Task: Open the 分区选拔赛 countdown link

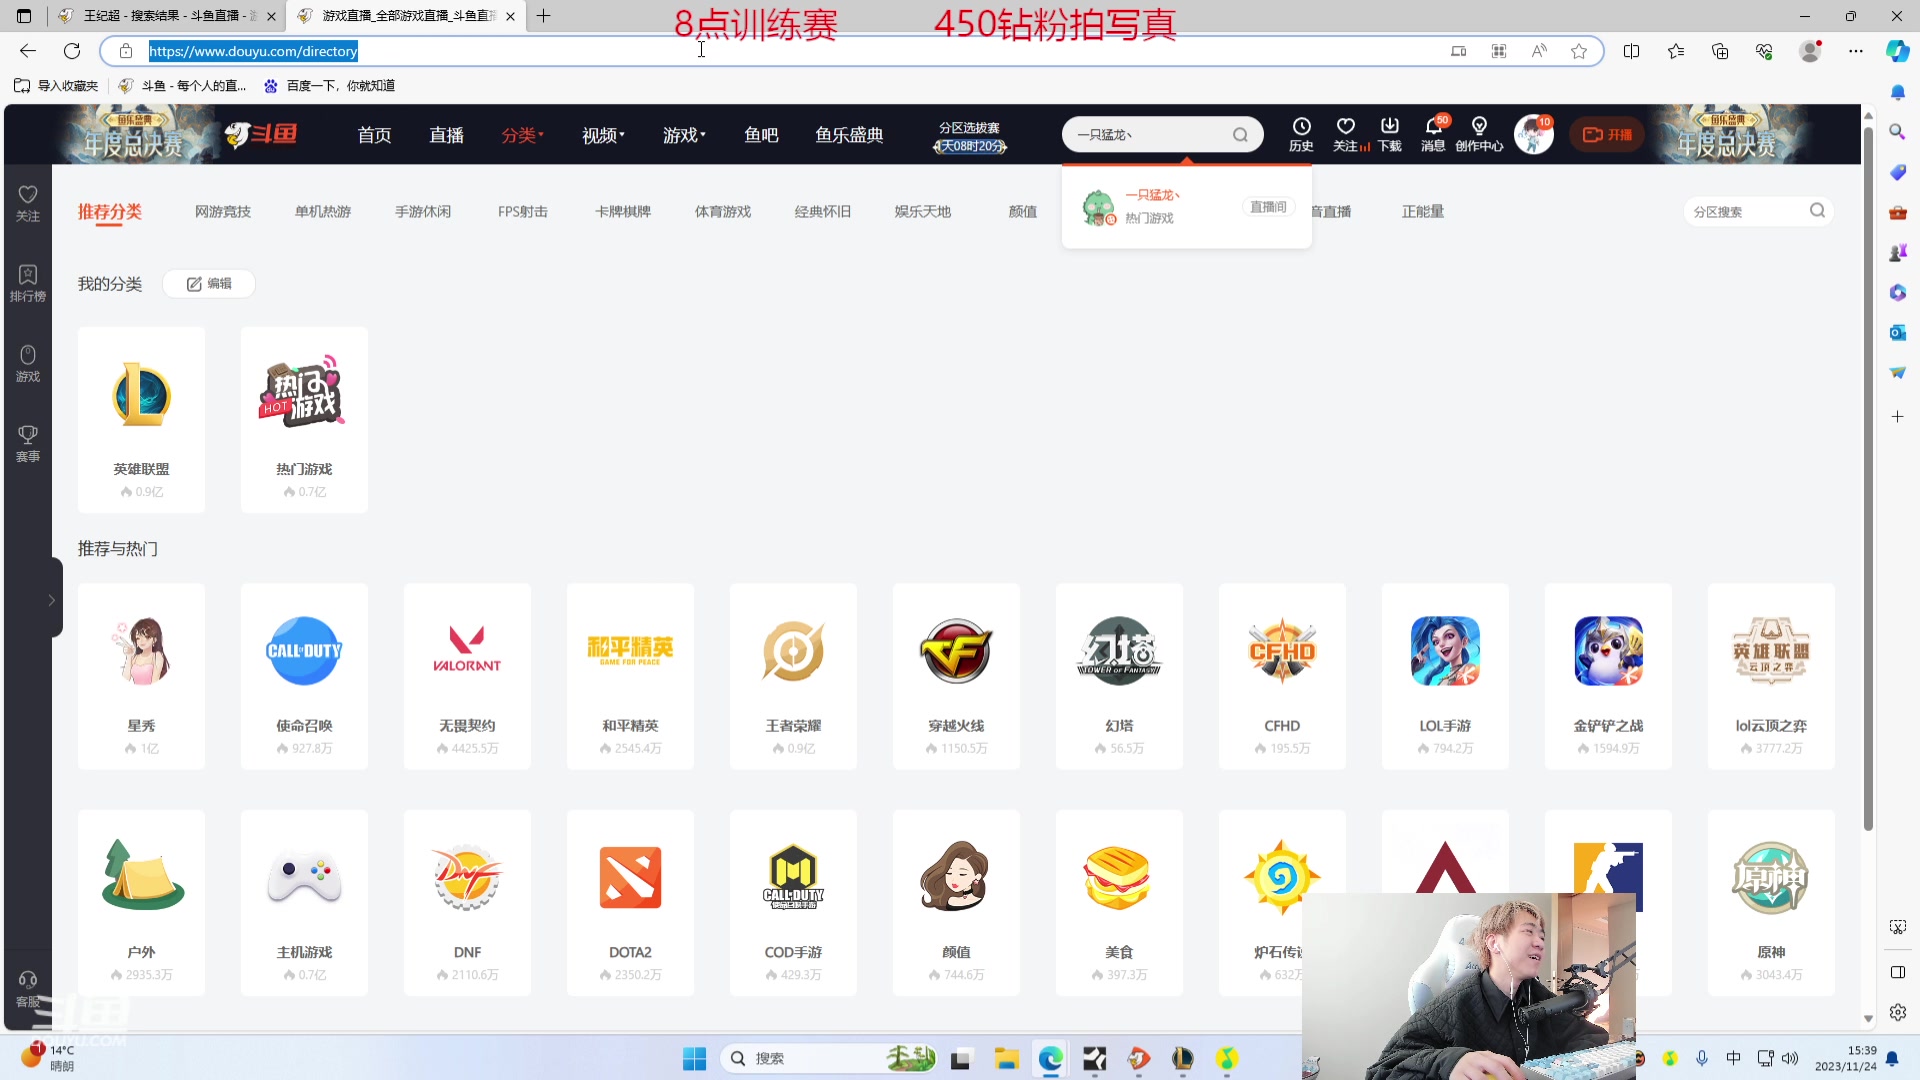Action: pyautogui.click(x=969, y=136)
